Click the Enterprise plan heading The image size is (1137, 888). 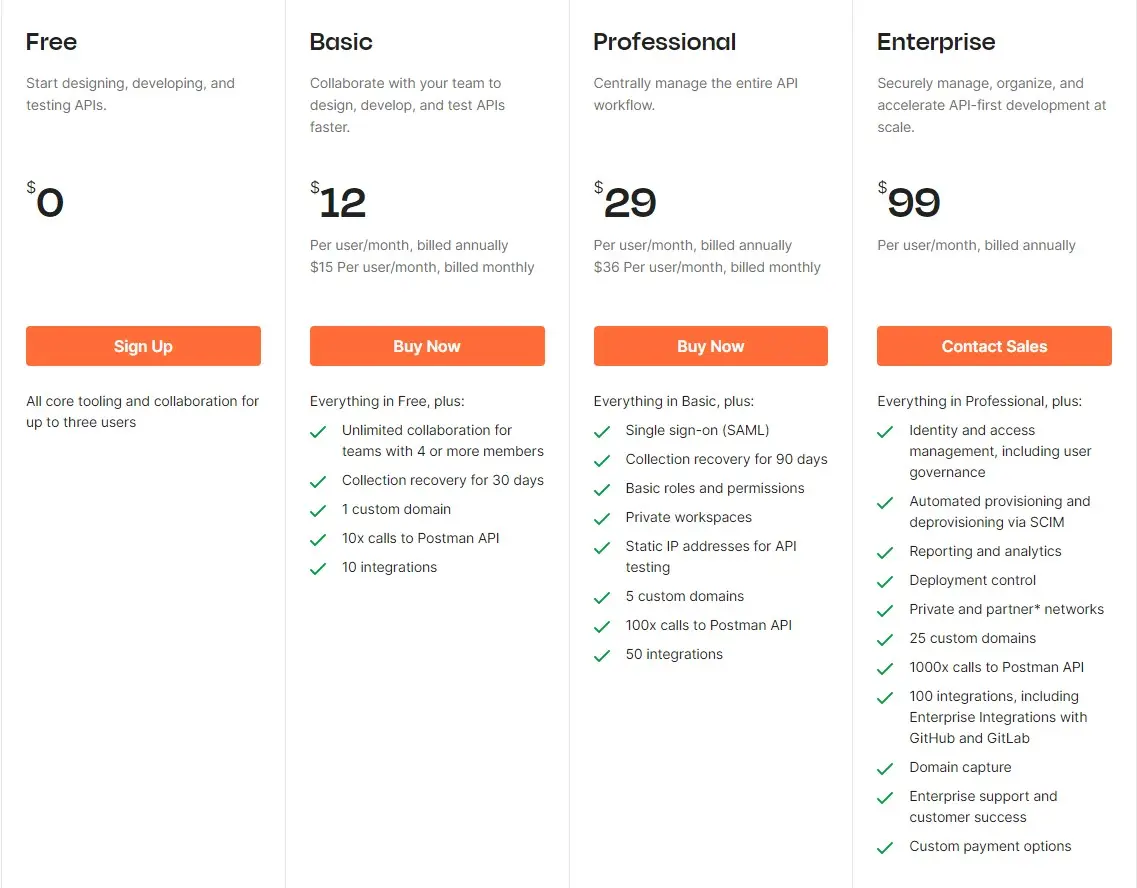coord(936,42)
